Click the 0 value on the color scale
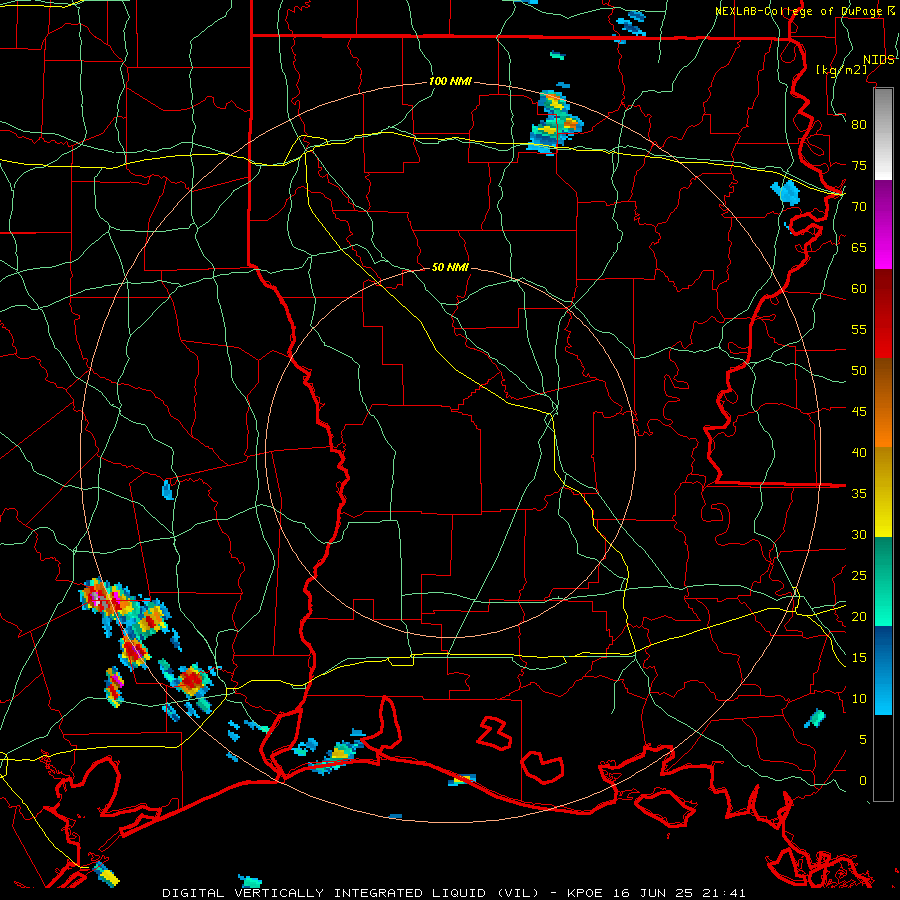900x900 pixels. click(x=863, y=781)
